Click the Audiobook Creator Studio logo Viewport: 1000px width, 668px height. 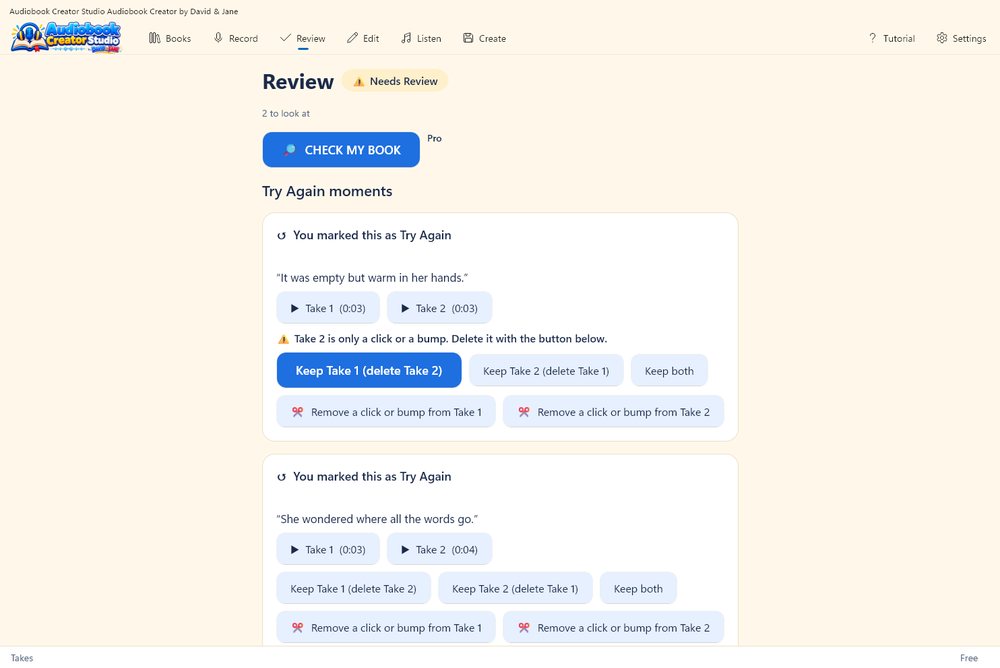pos(66,38)
